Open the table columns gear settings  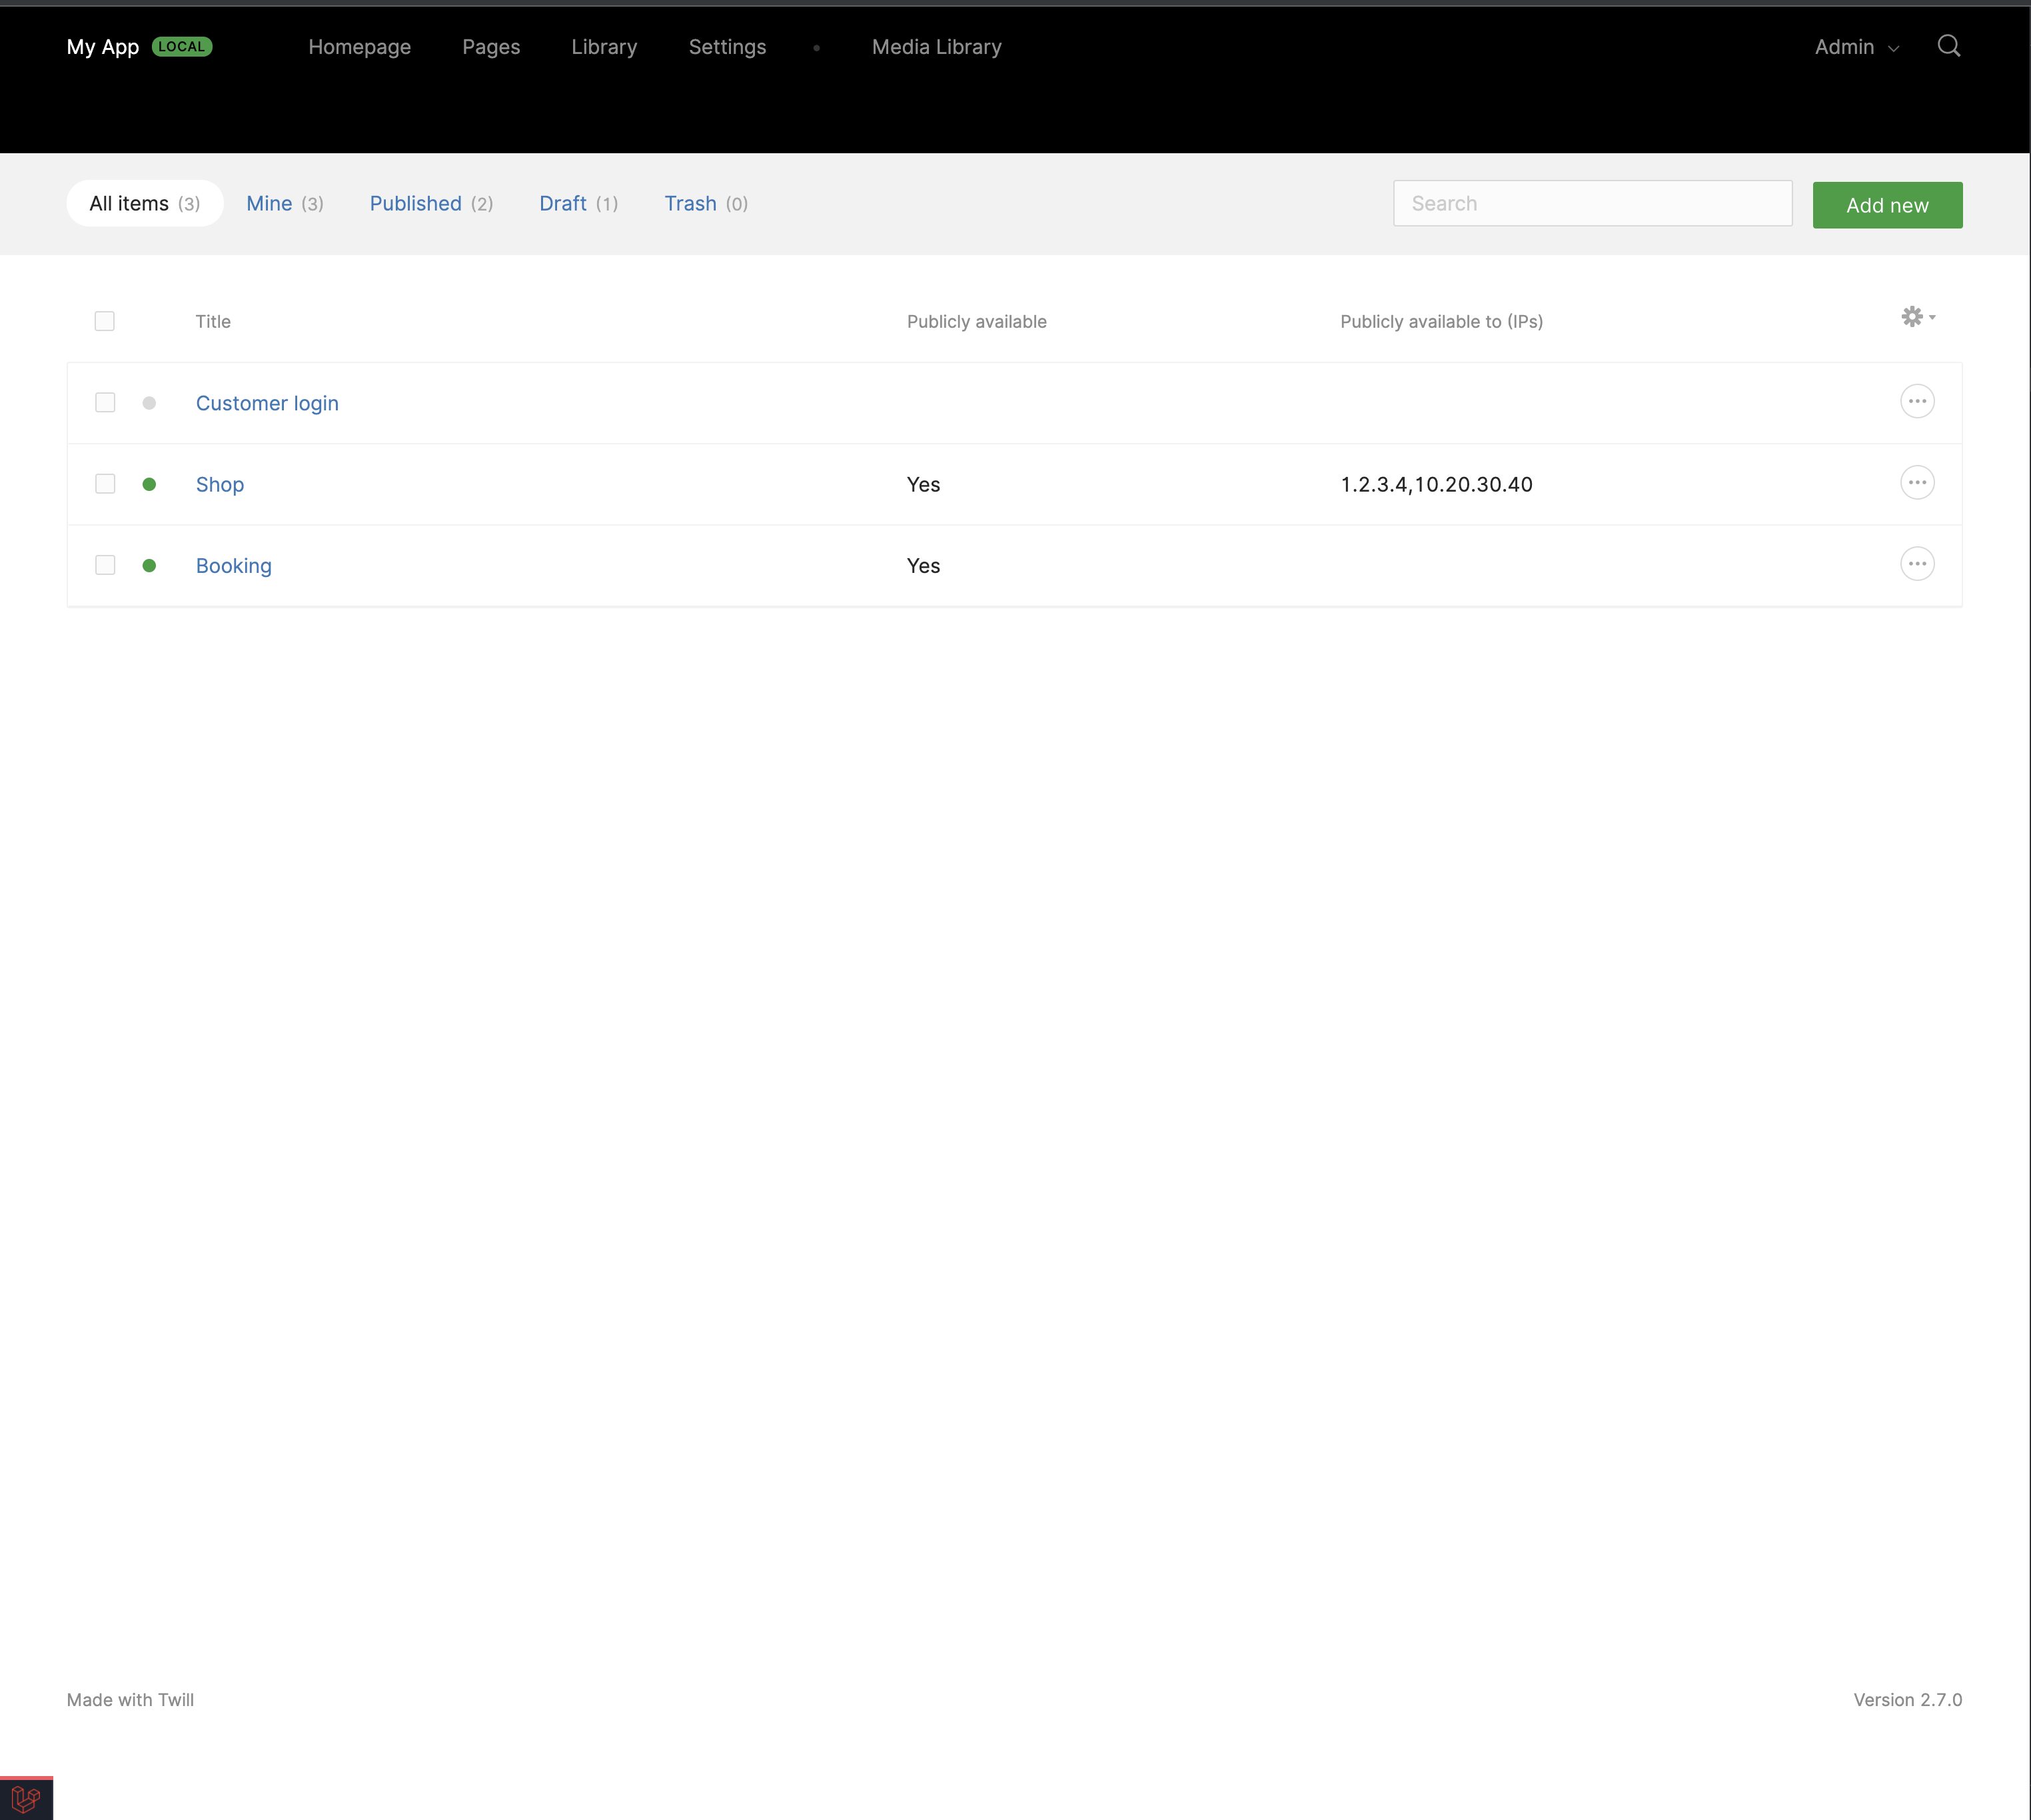point(1916,317)
